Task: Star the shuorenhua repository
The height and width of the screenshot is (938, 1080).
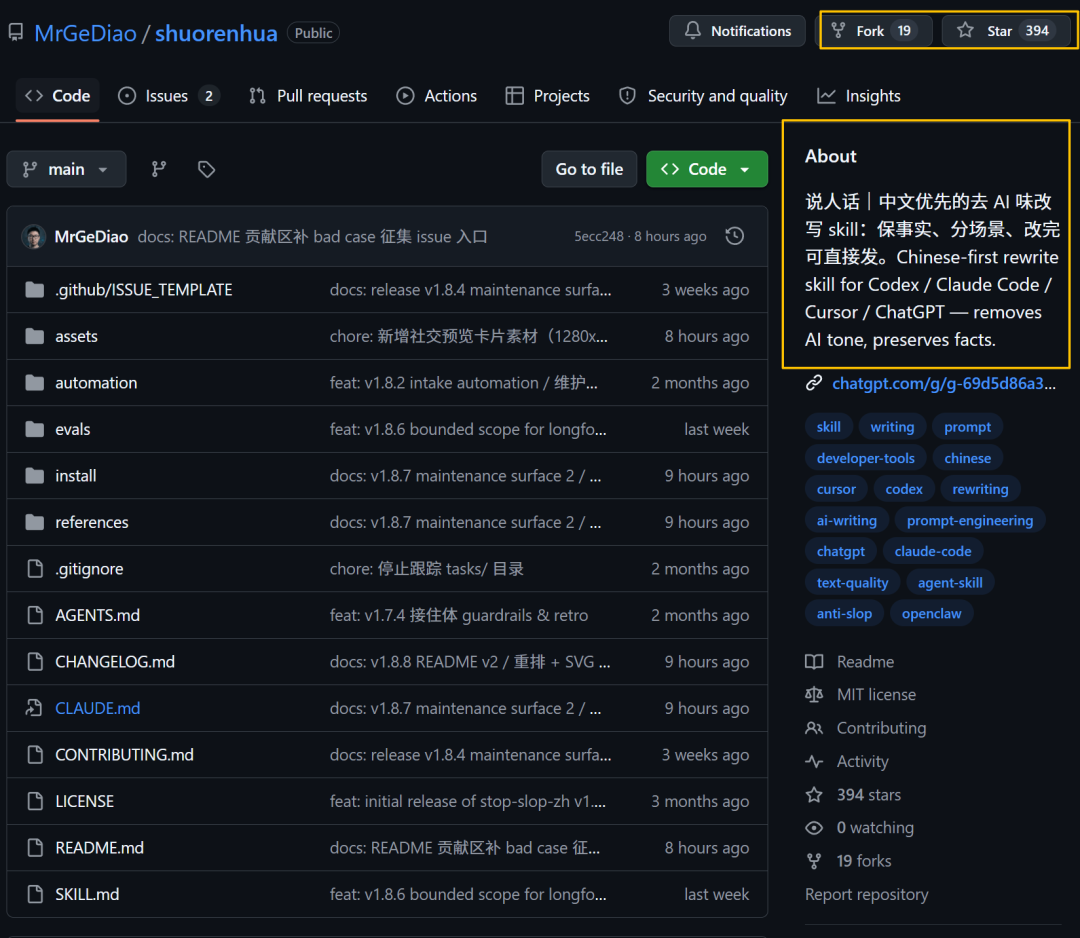Action: point(1006,31)
